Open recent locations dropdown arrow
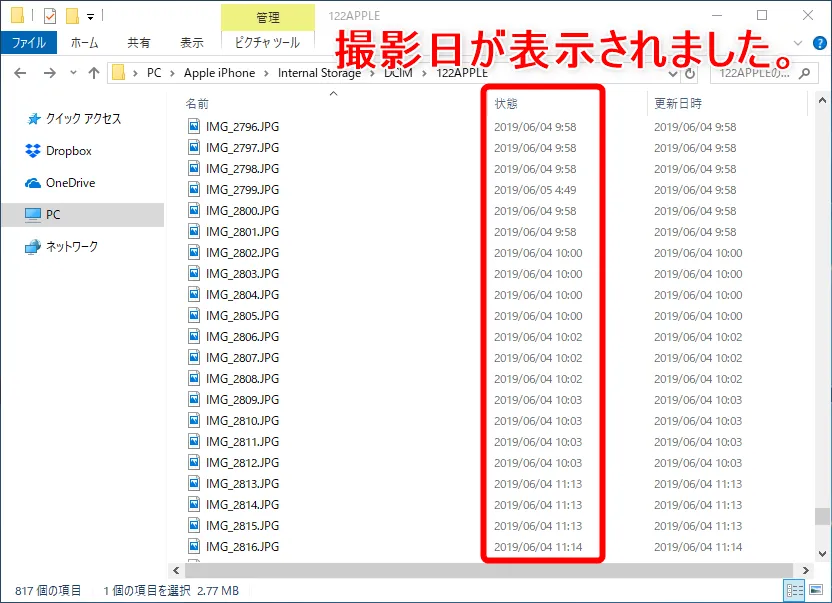Screen dimensions: 832x603 (73, 73)
